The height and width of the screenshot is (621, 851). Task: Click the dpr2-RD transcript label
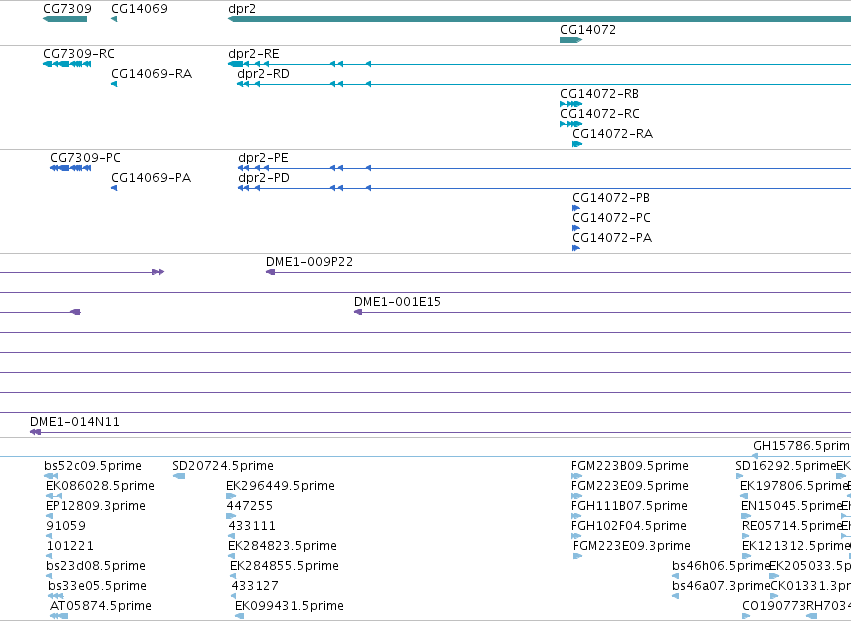[x=264, y=74]
